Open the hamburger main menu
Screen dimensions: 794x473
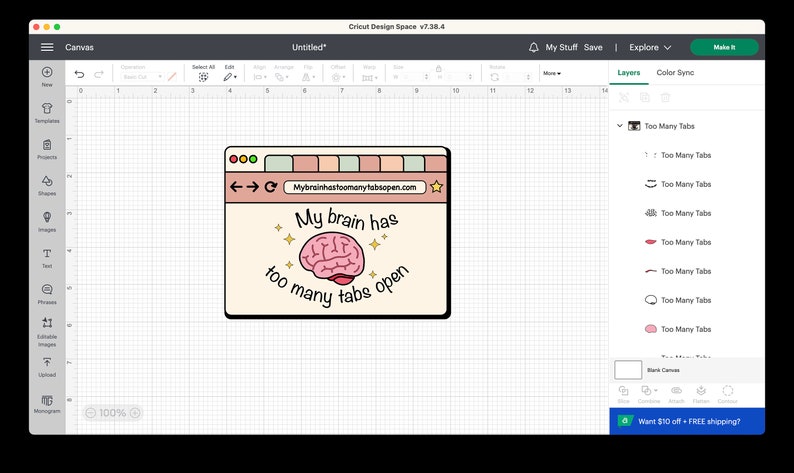tap(47, 47)
